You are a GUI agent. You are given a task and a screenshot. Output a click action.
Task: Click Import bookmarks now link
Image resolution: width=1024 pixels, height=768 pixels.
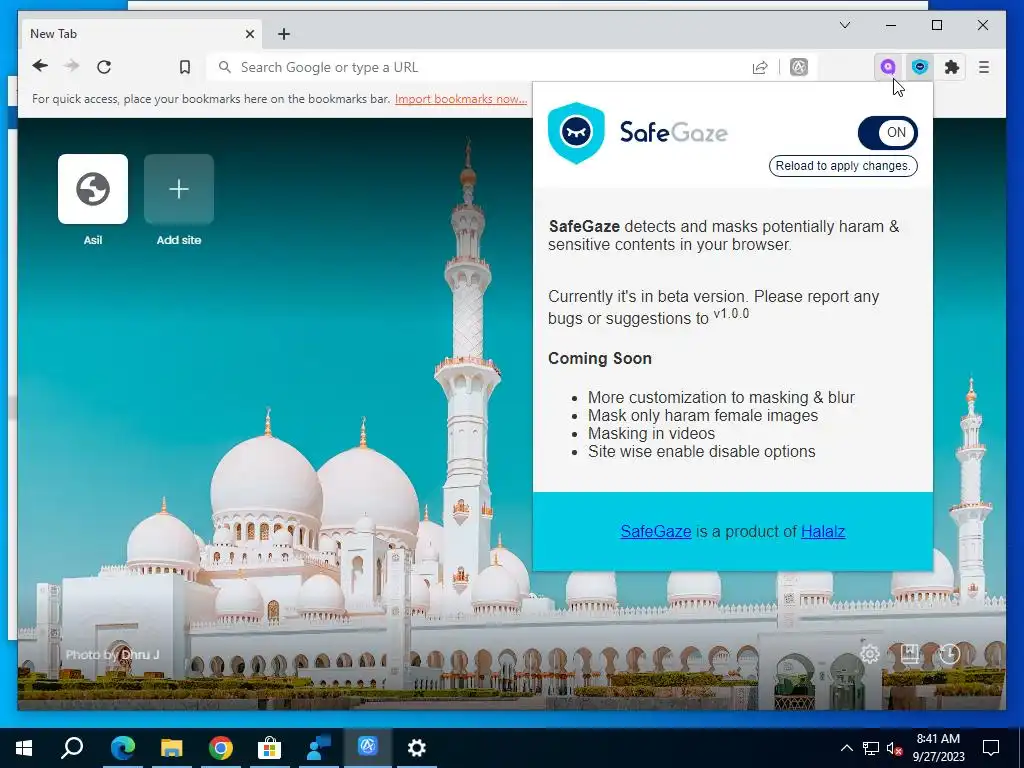point(460,99)
